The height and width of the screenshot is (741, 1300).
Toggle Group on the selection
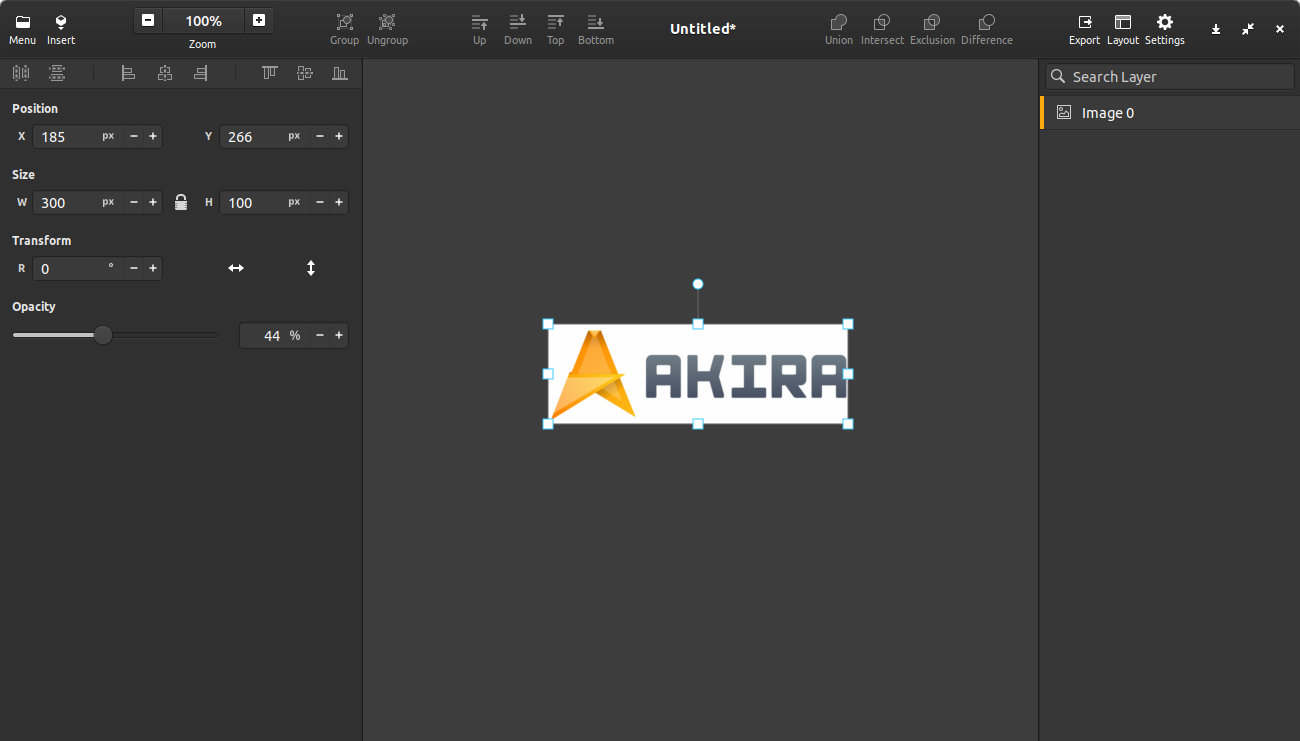coord(344,28)
